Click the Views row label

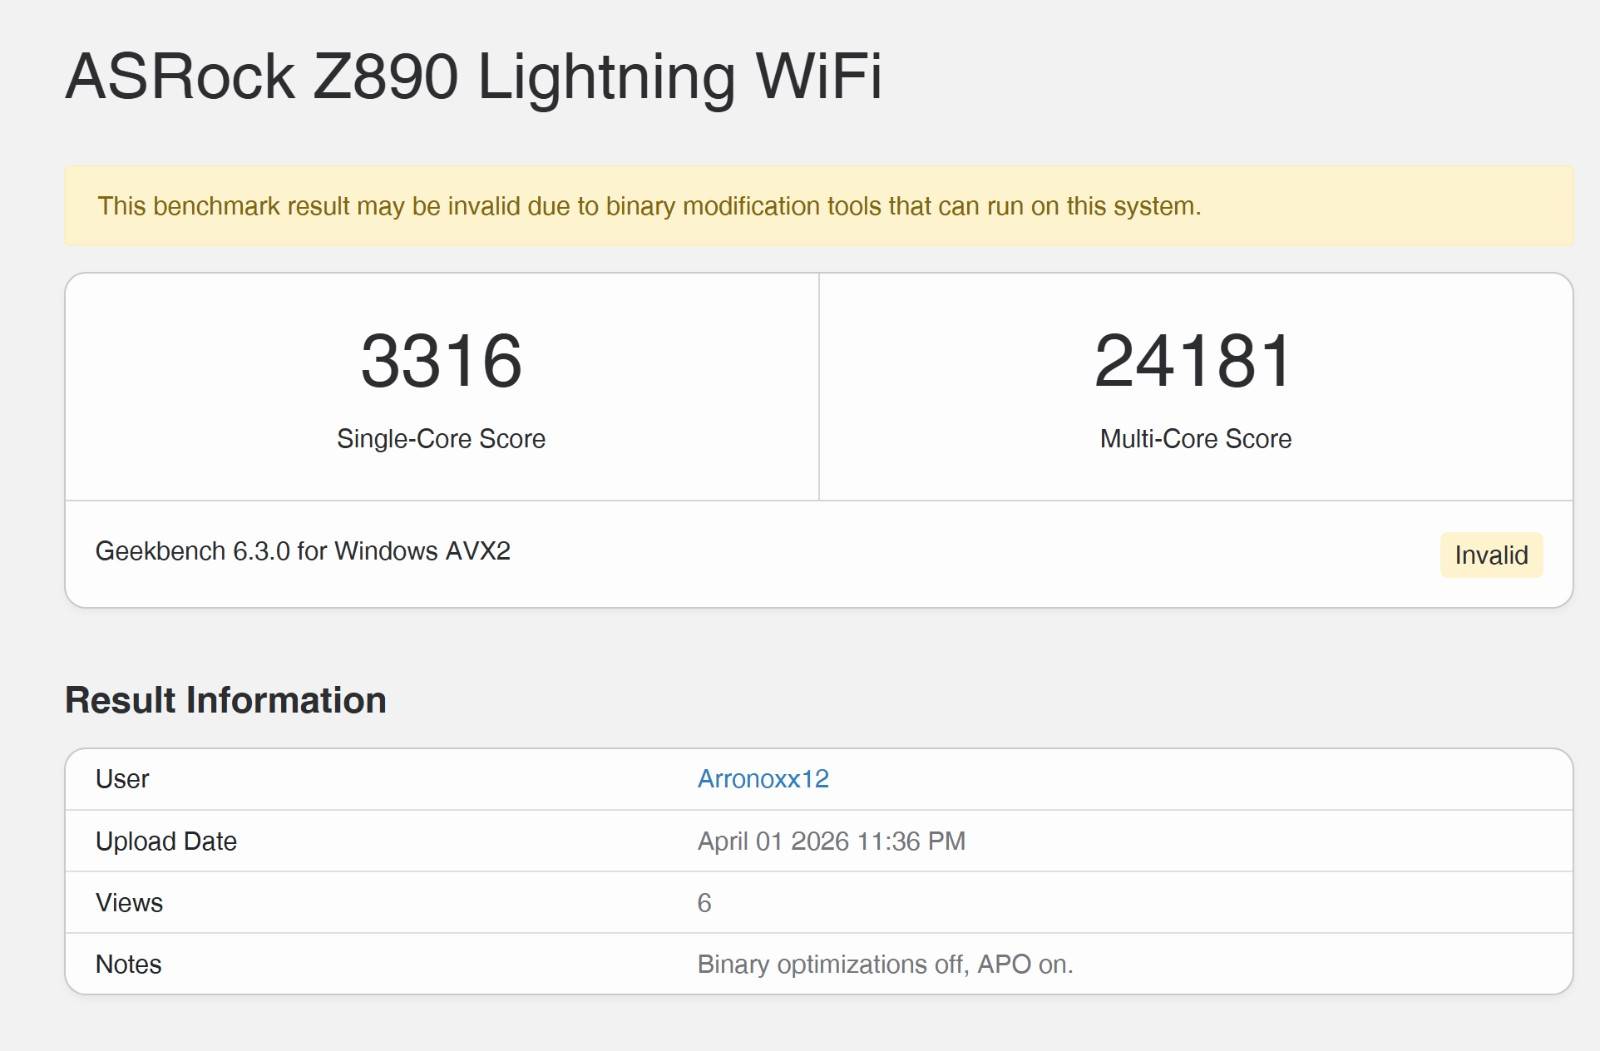[129, 903]
